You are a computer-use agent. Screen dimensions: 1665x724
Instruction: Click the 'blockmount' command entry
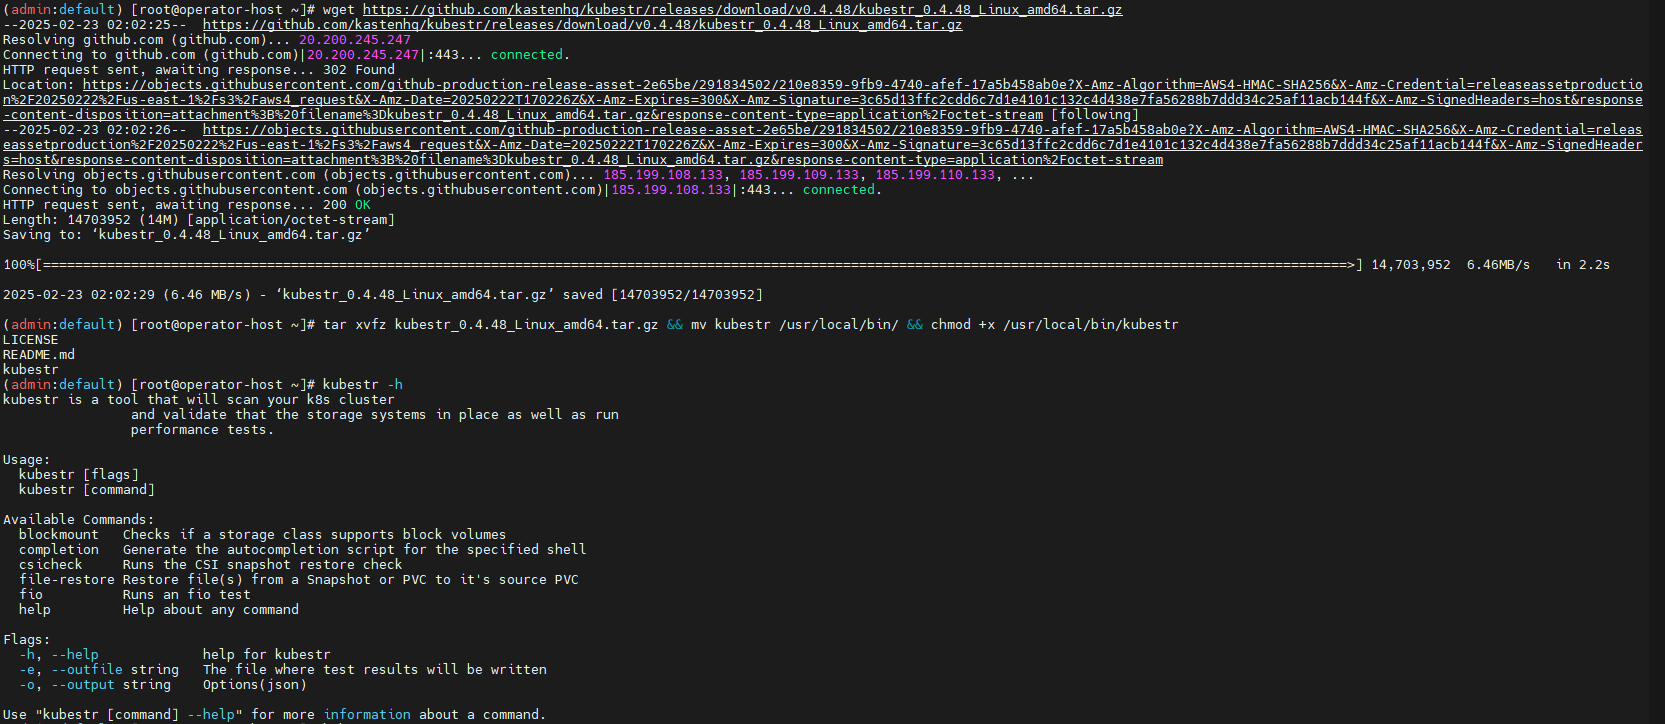59,535
